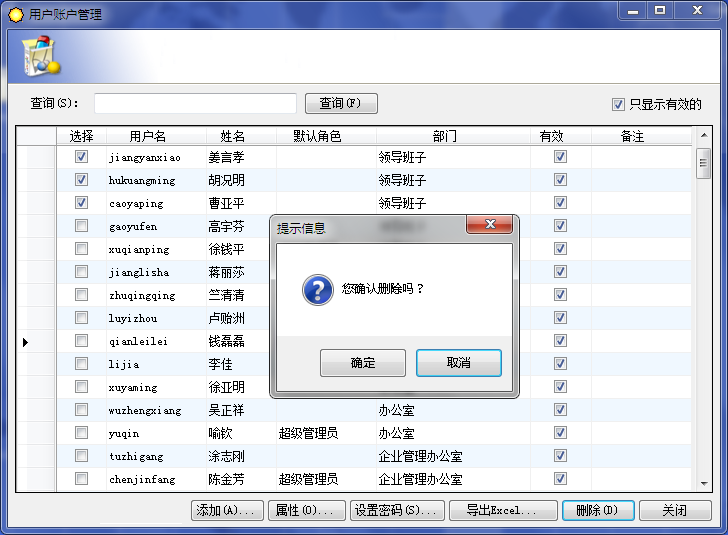Maximize the 用户账户管理 window
Screen dimensions: 728x535
[660, 10]
